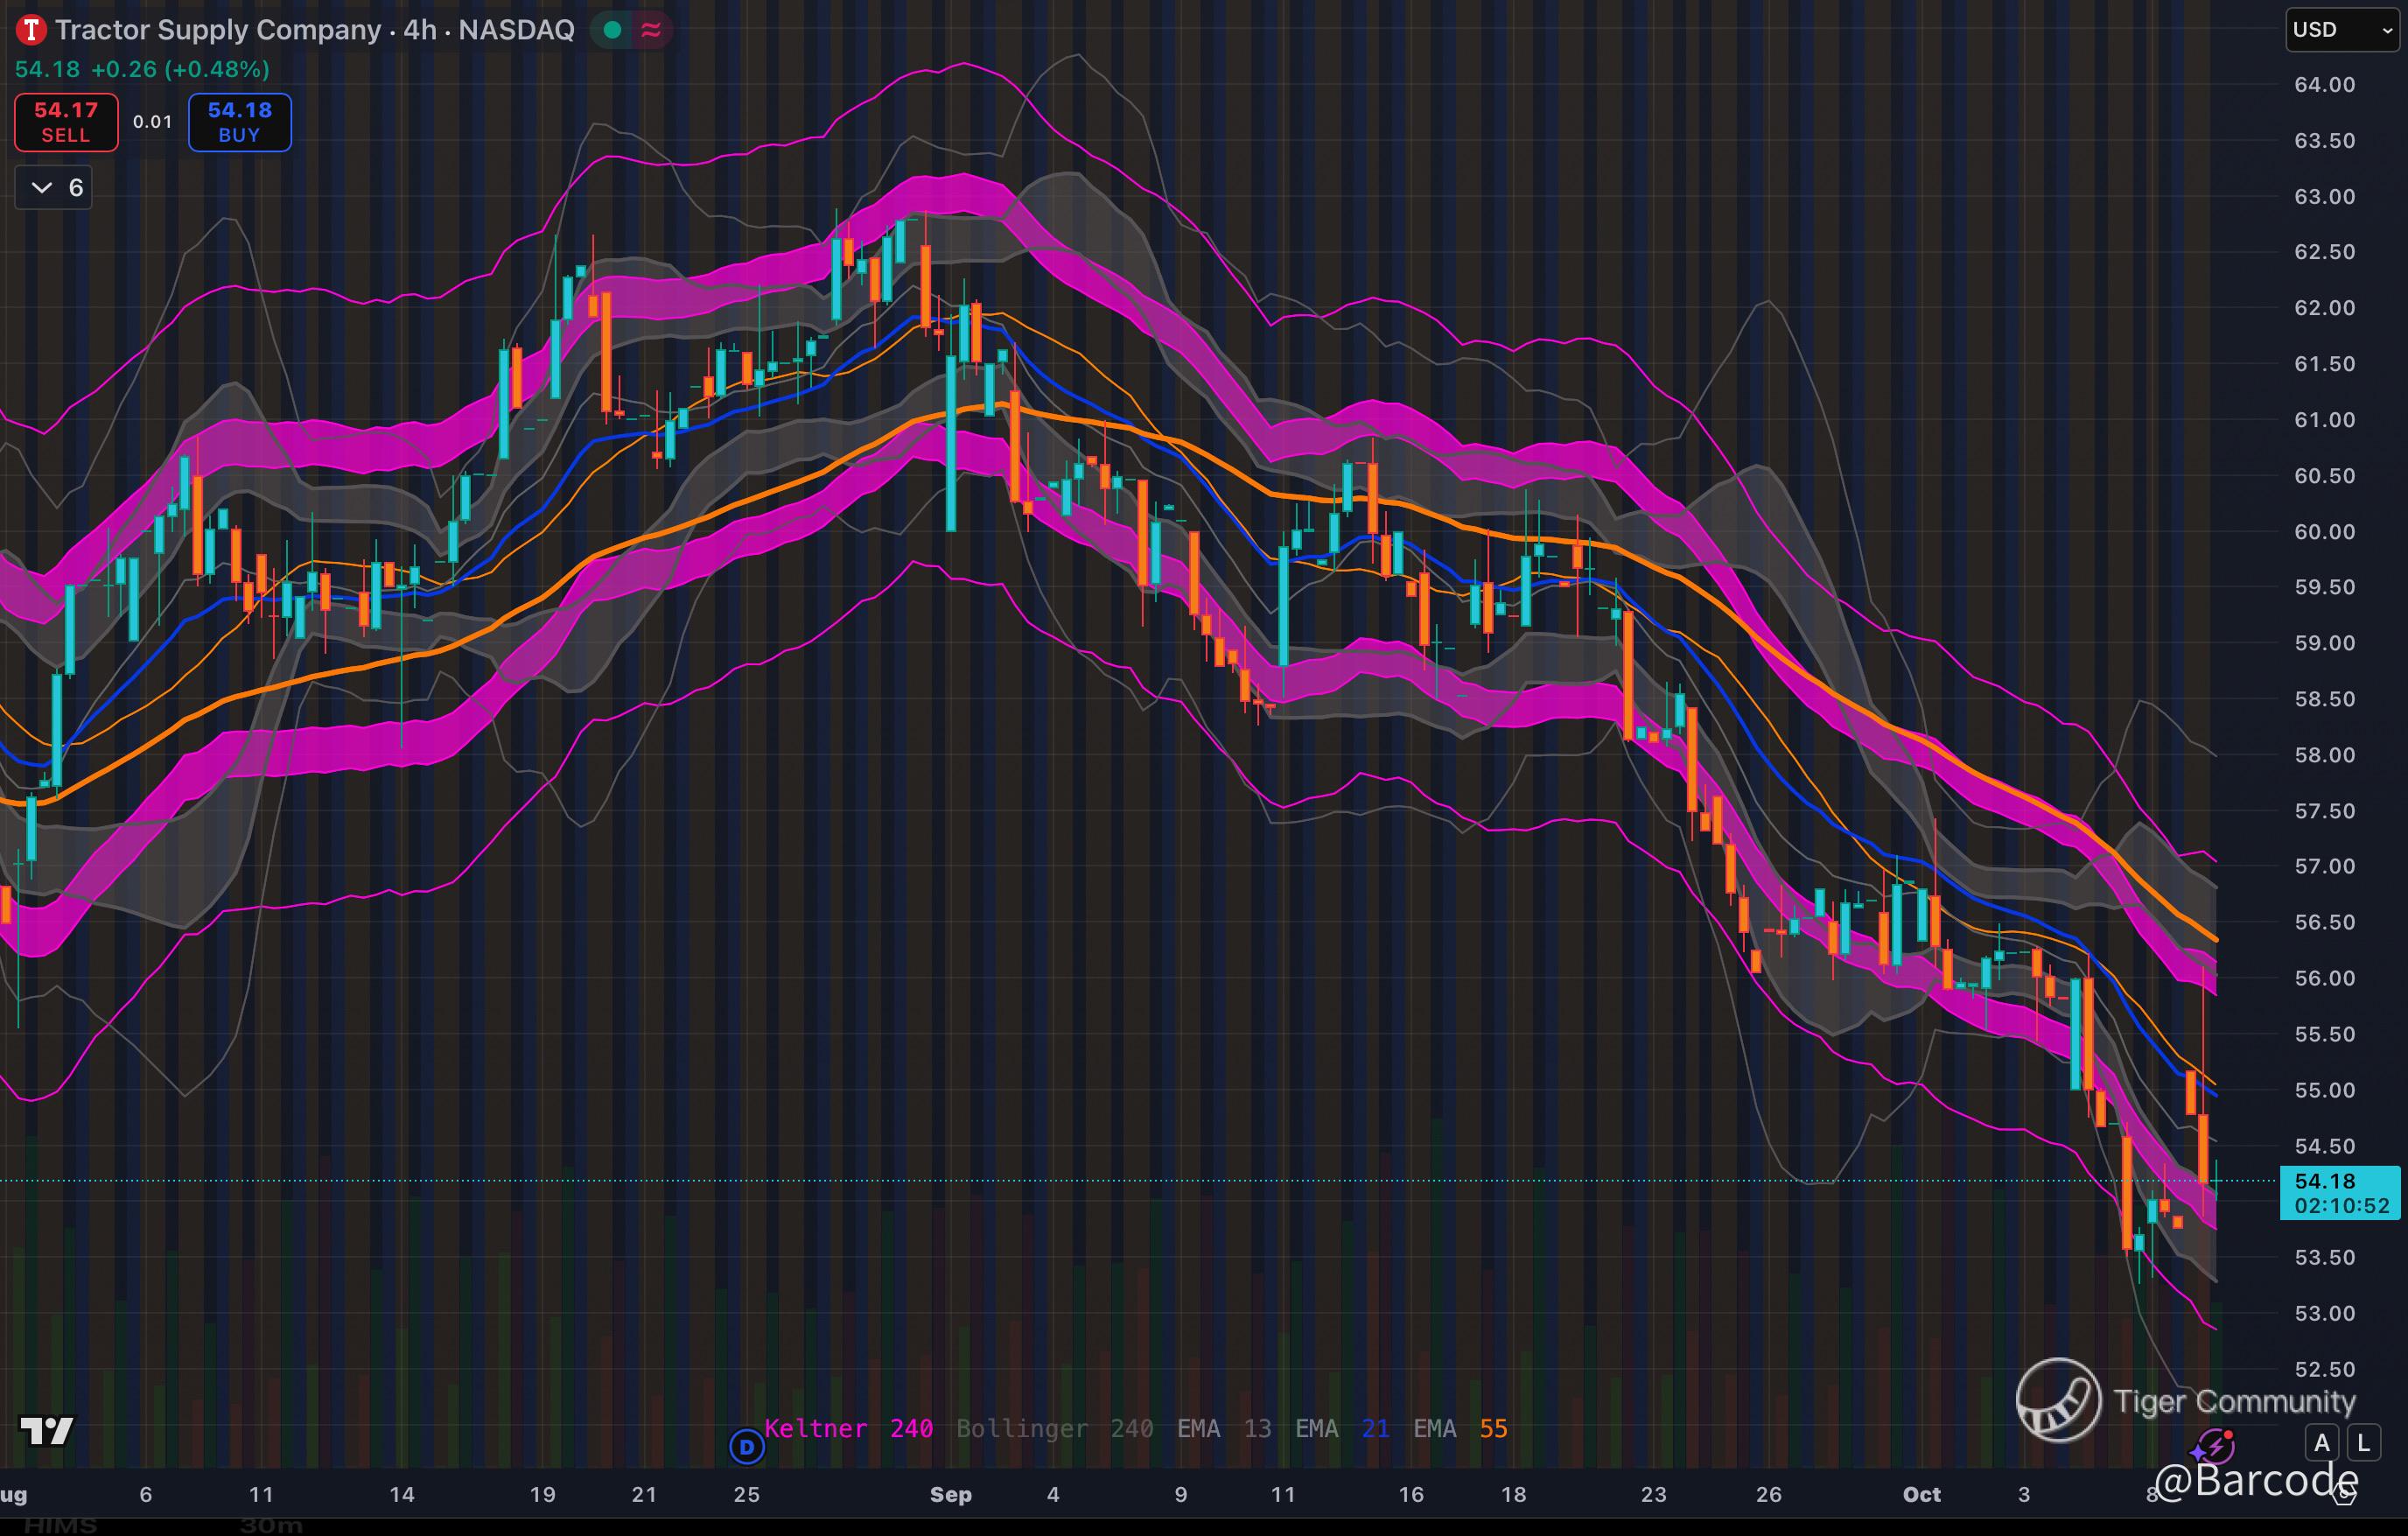
Task: Toggle auto scale with the A button
Action: [2322, 1443]
